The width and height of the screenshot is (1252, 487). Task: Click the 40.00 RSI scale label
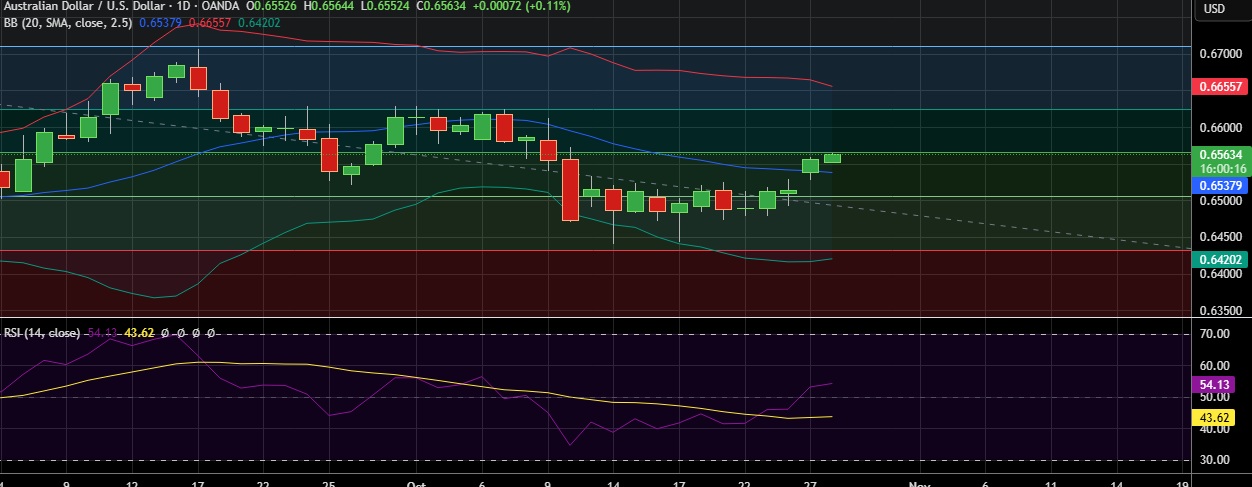(x=1214, y=430)
